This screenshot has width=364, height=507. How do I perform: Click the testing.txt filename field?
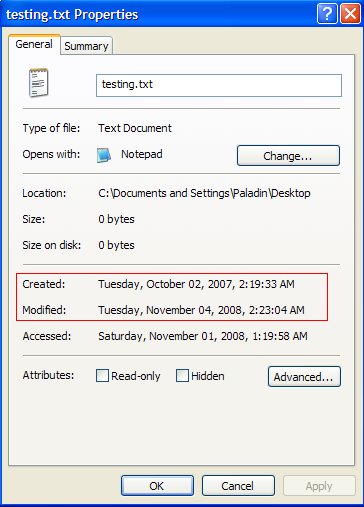click(219, 85)
